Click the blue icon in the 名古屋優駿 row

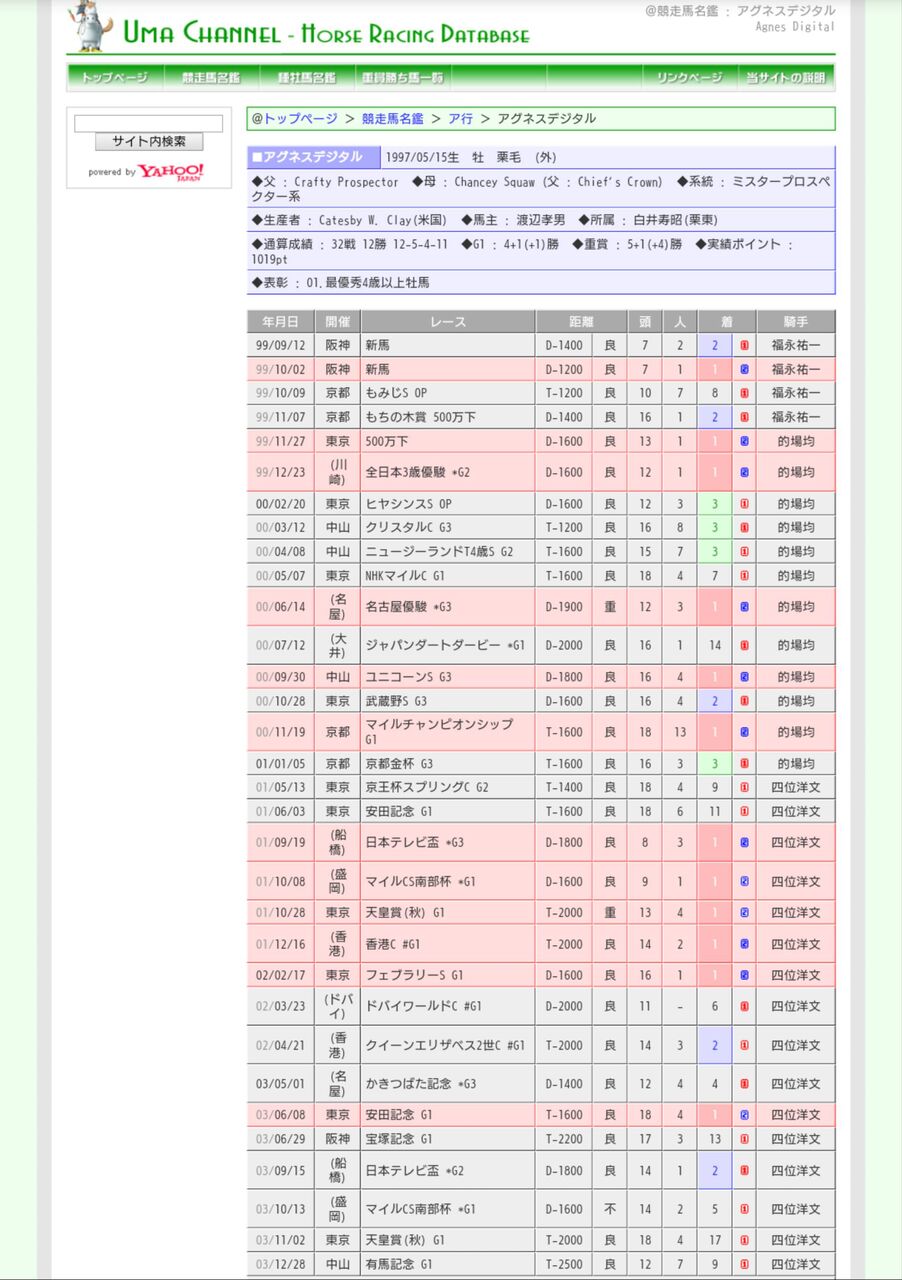744,607
